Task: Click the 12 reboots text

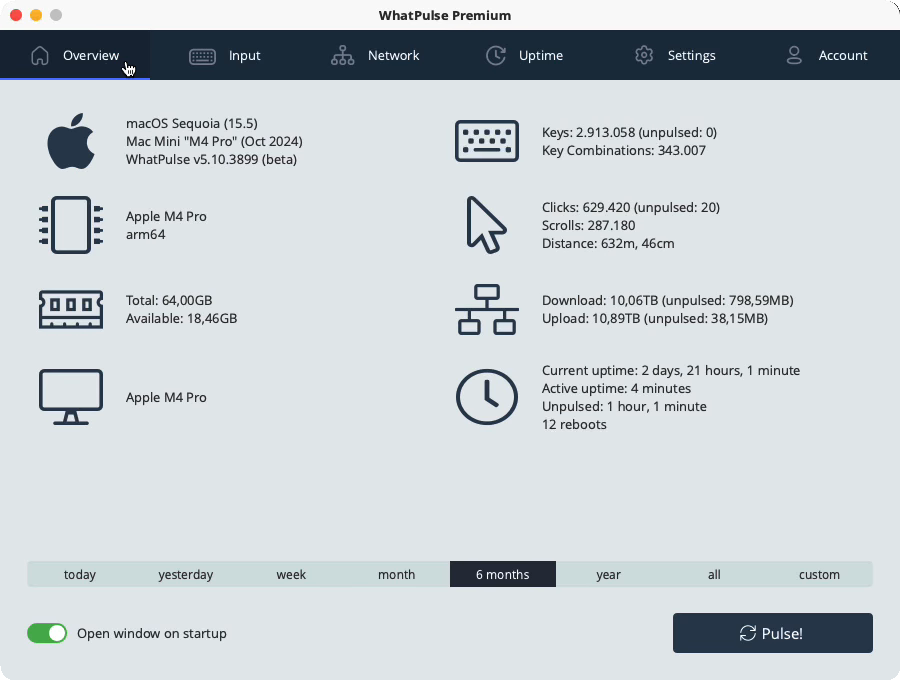Action: [x=574, y=425]
